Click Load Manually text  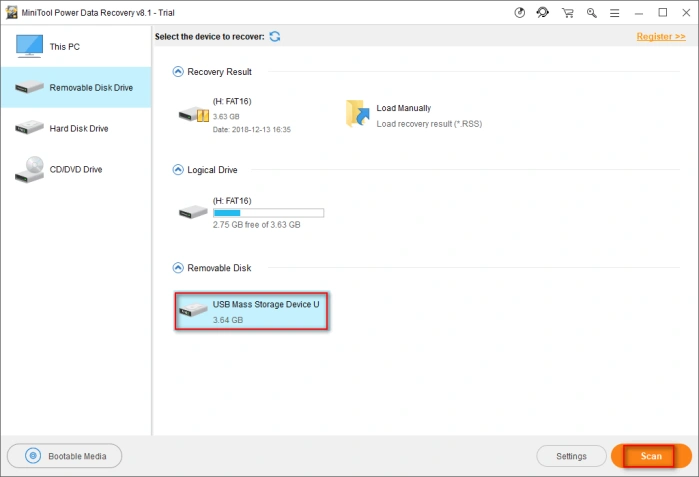[403, 108]
